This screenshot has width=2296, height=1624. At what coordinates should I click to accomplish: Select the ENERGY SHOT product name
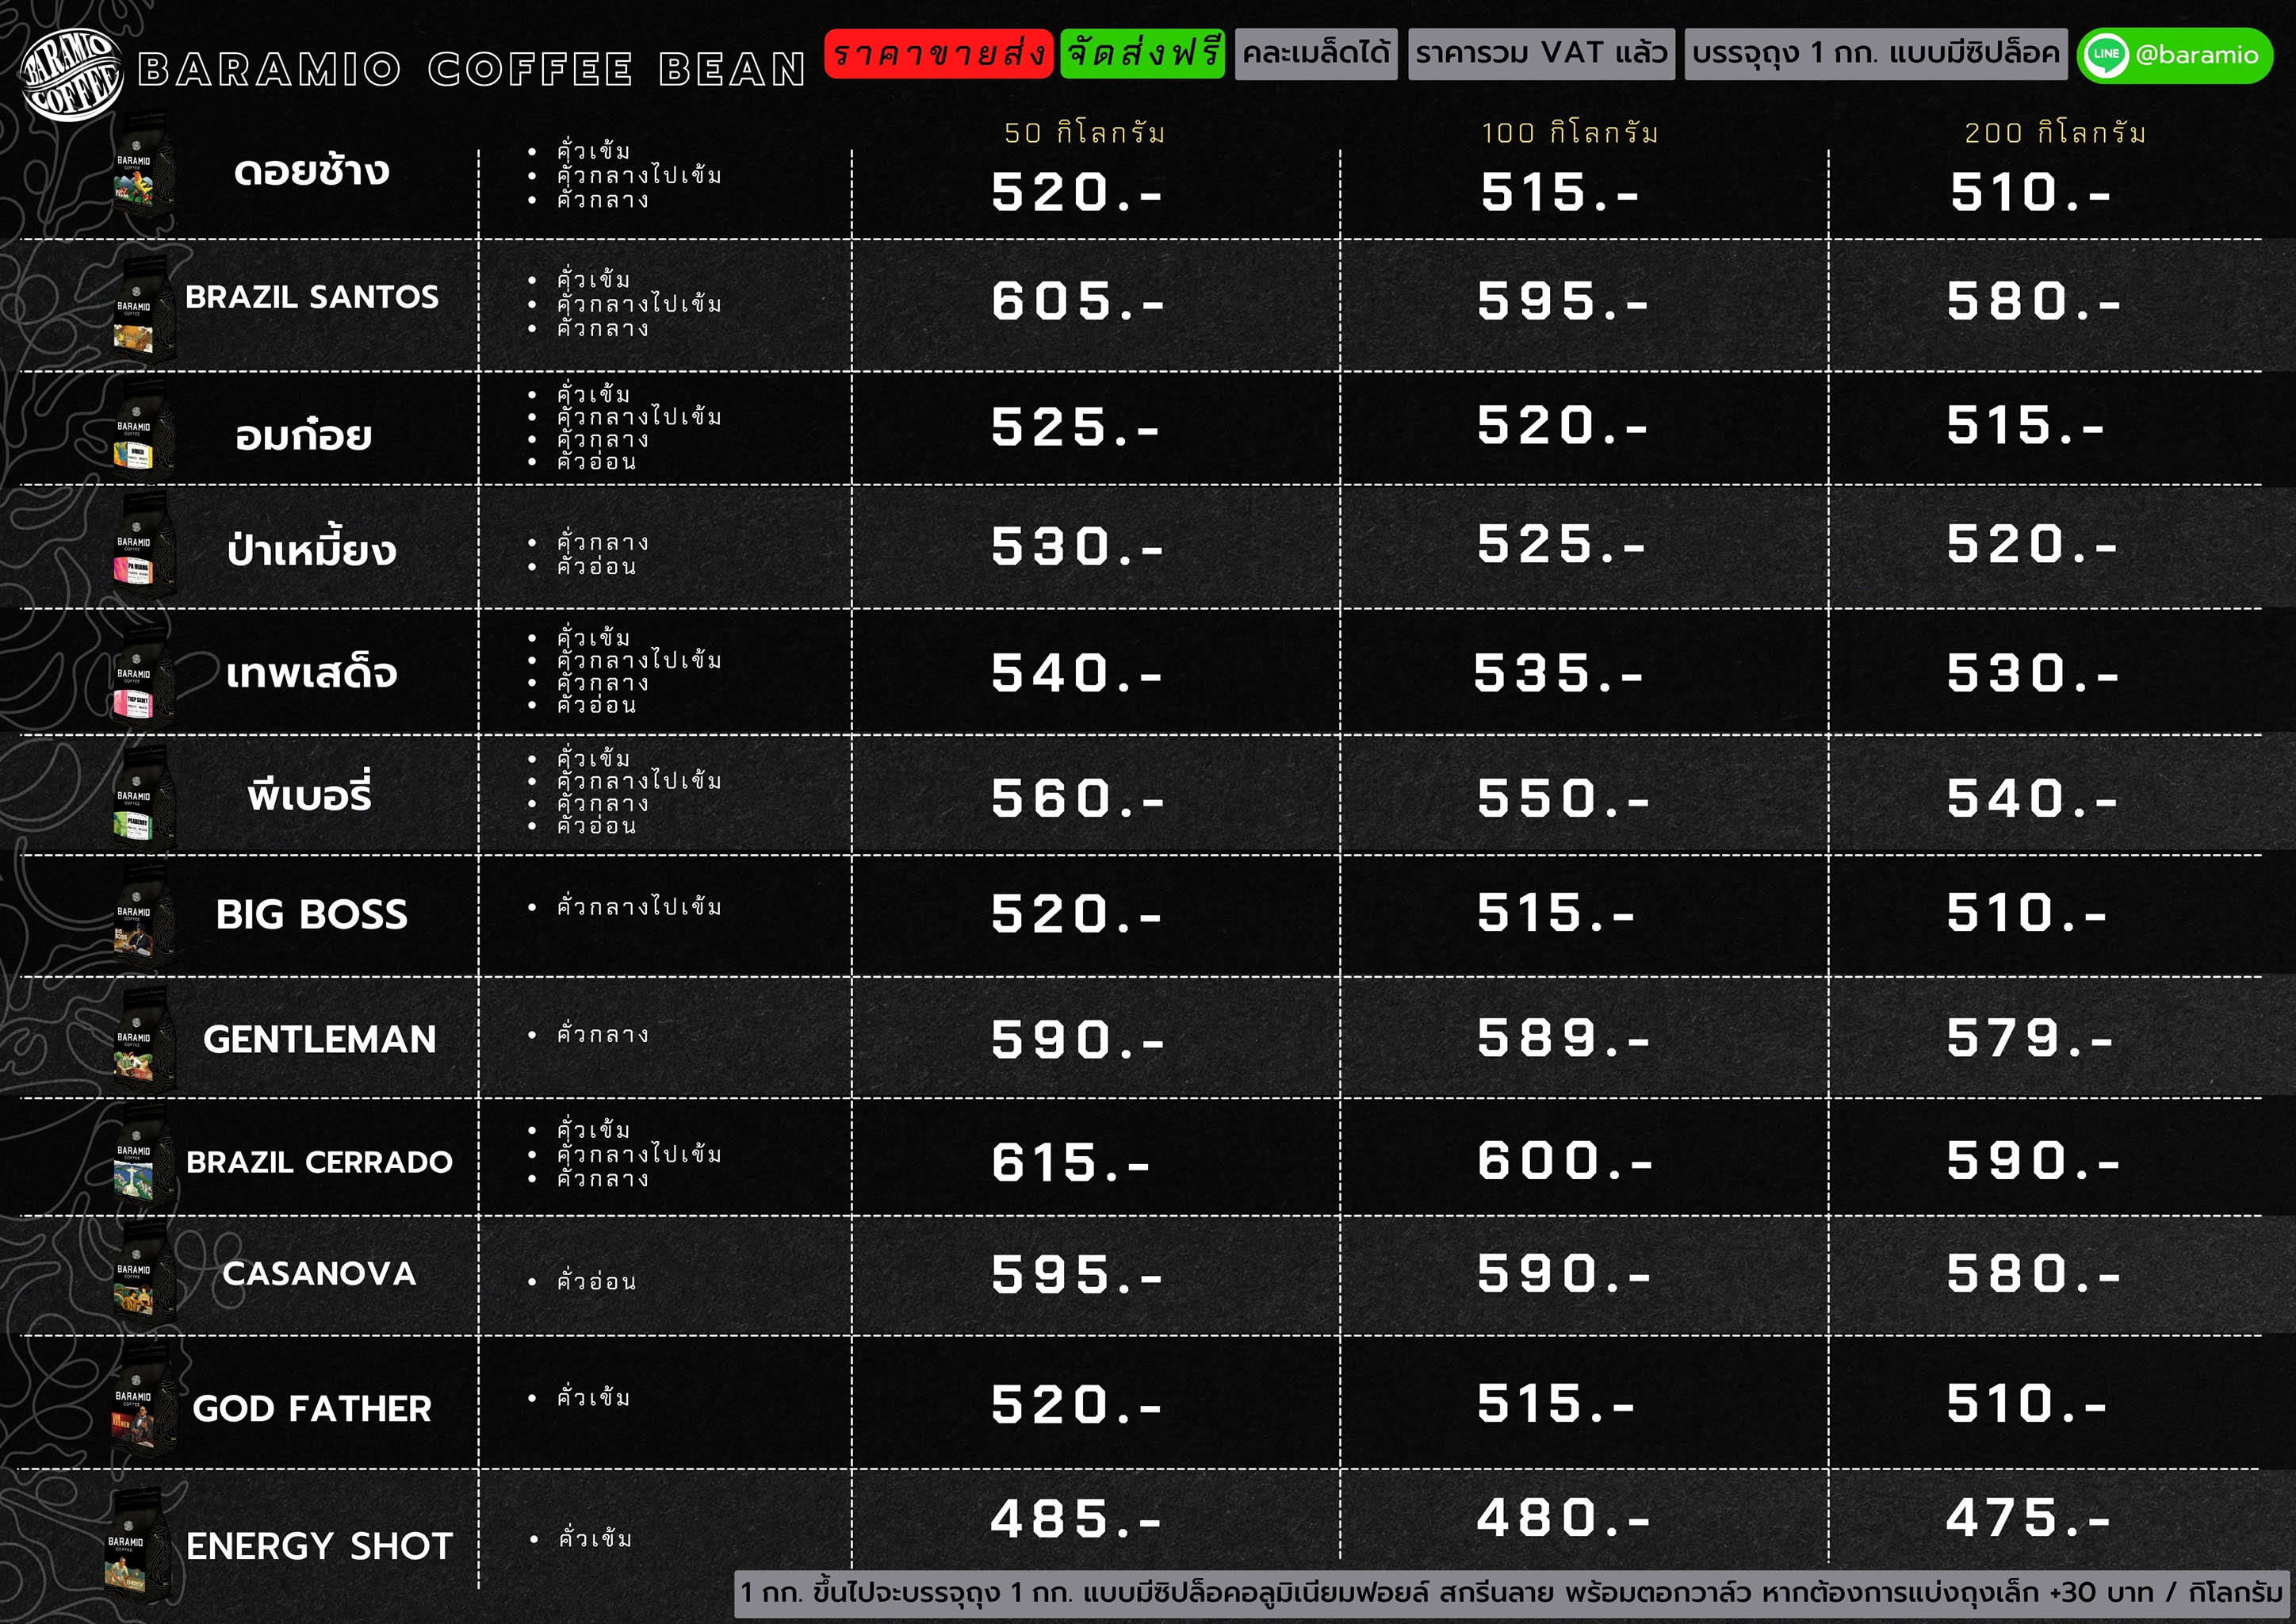point(319,1546)
